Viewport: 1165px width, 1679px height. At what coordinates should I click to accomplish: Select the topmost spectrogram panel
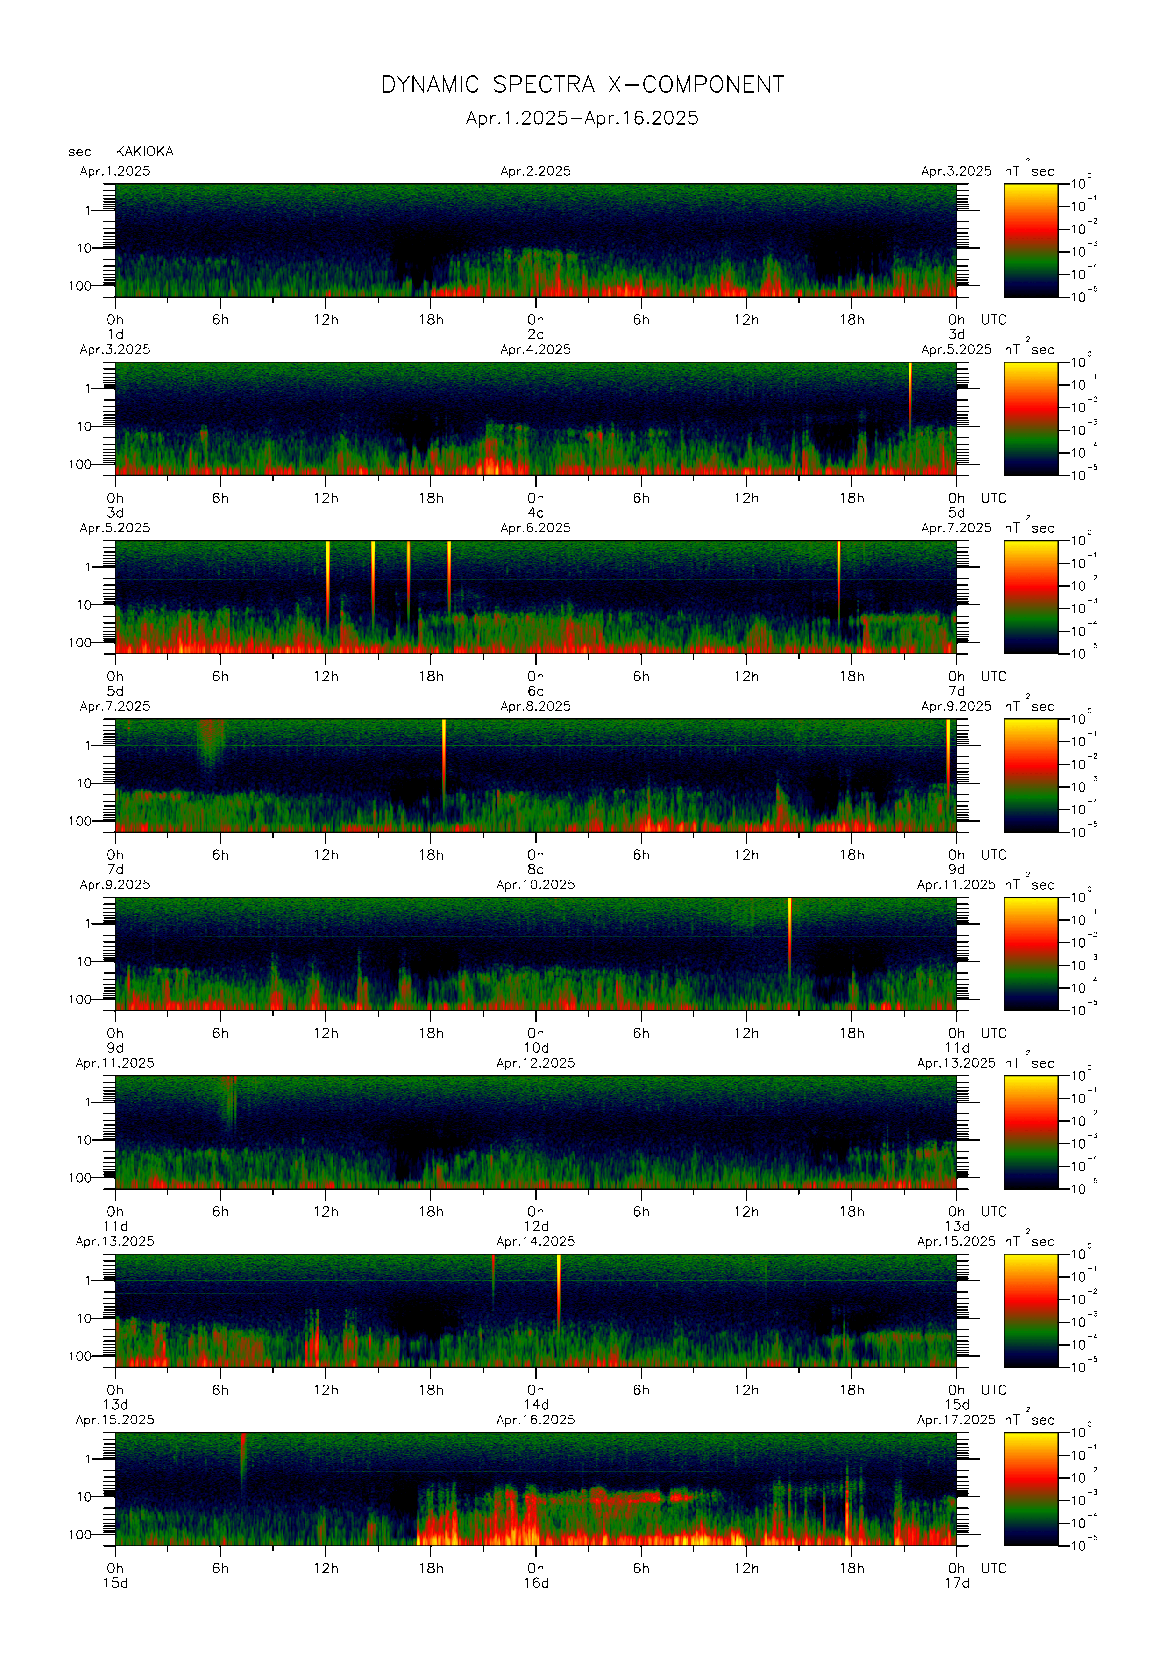pos(535,239)
